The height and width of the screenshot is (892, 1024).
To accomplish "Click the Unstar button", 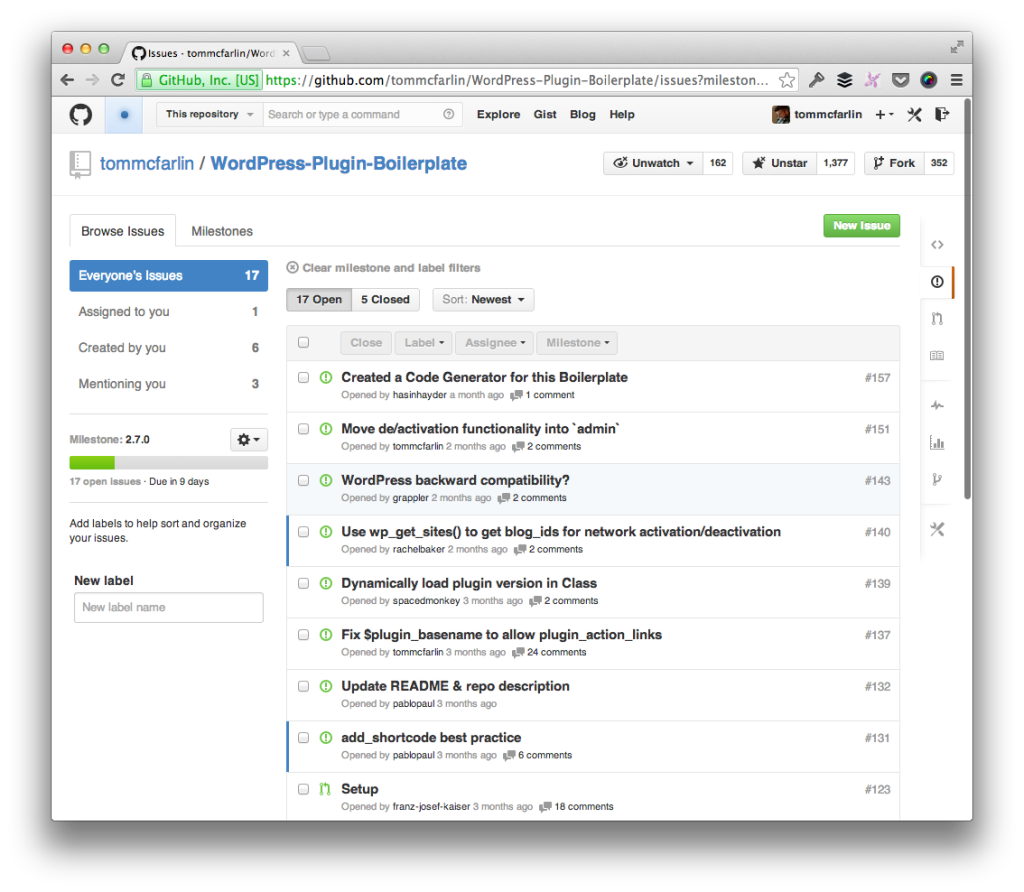I will (x=779, y=163).
